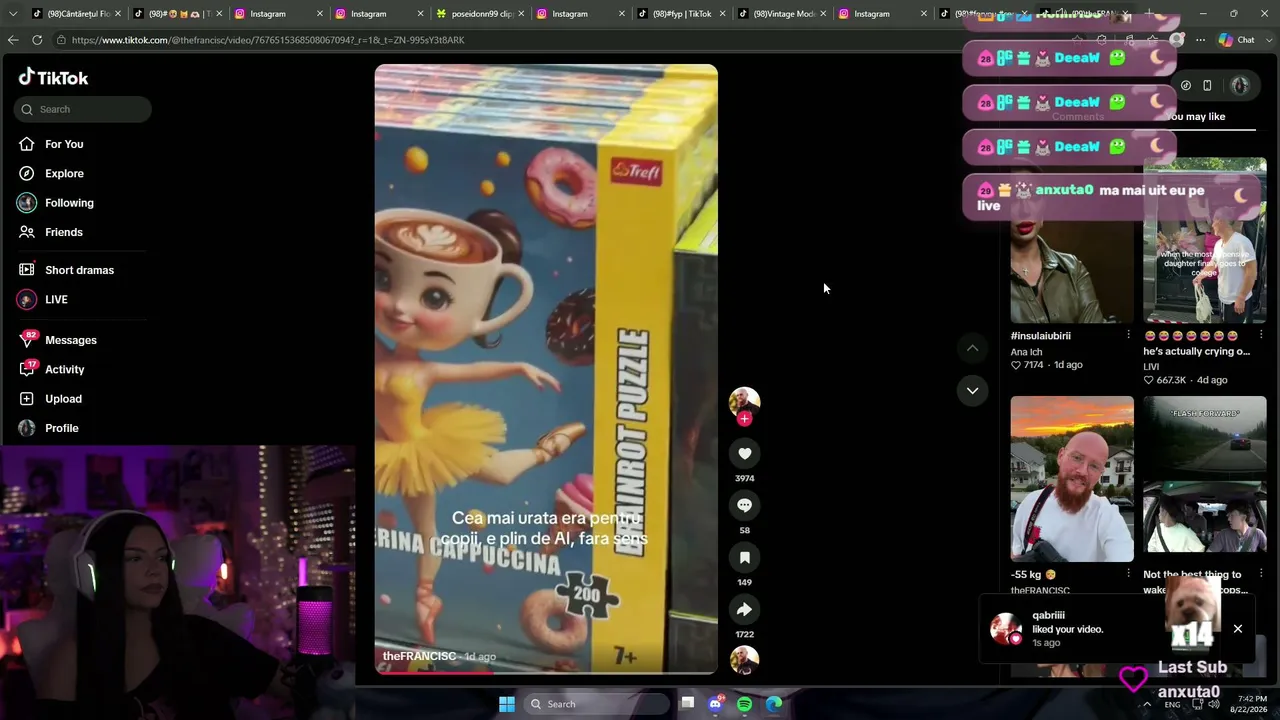Image resolution: width=1280 pixels, height=720 pixels.
Task: Close the (98)#fyp TikTok tab
Action: point(722,14)
